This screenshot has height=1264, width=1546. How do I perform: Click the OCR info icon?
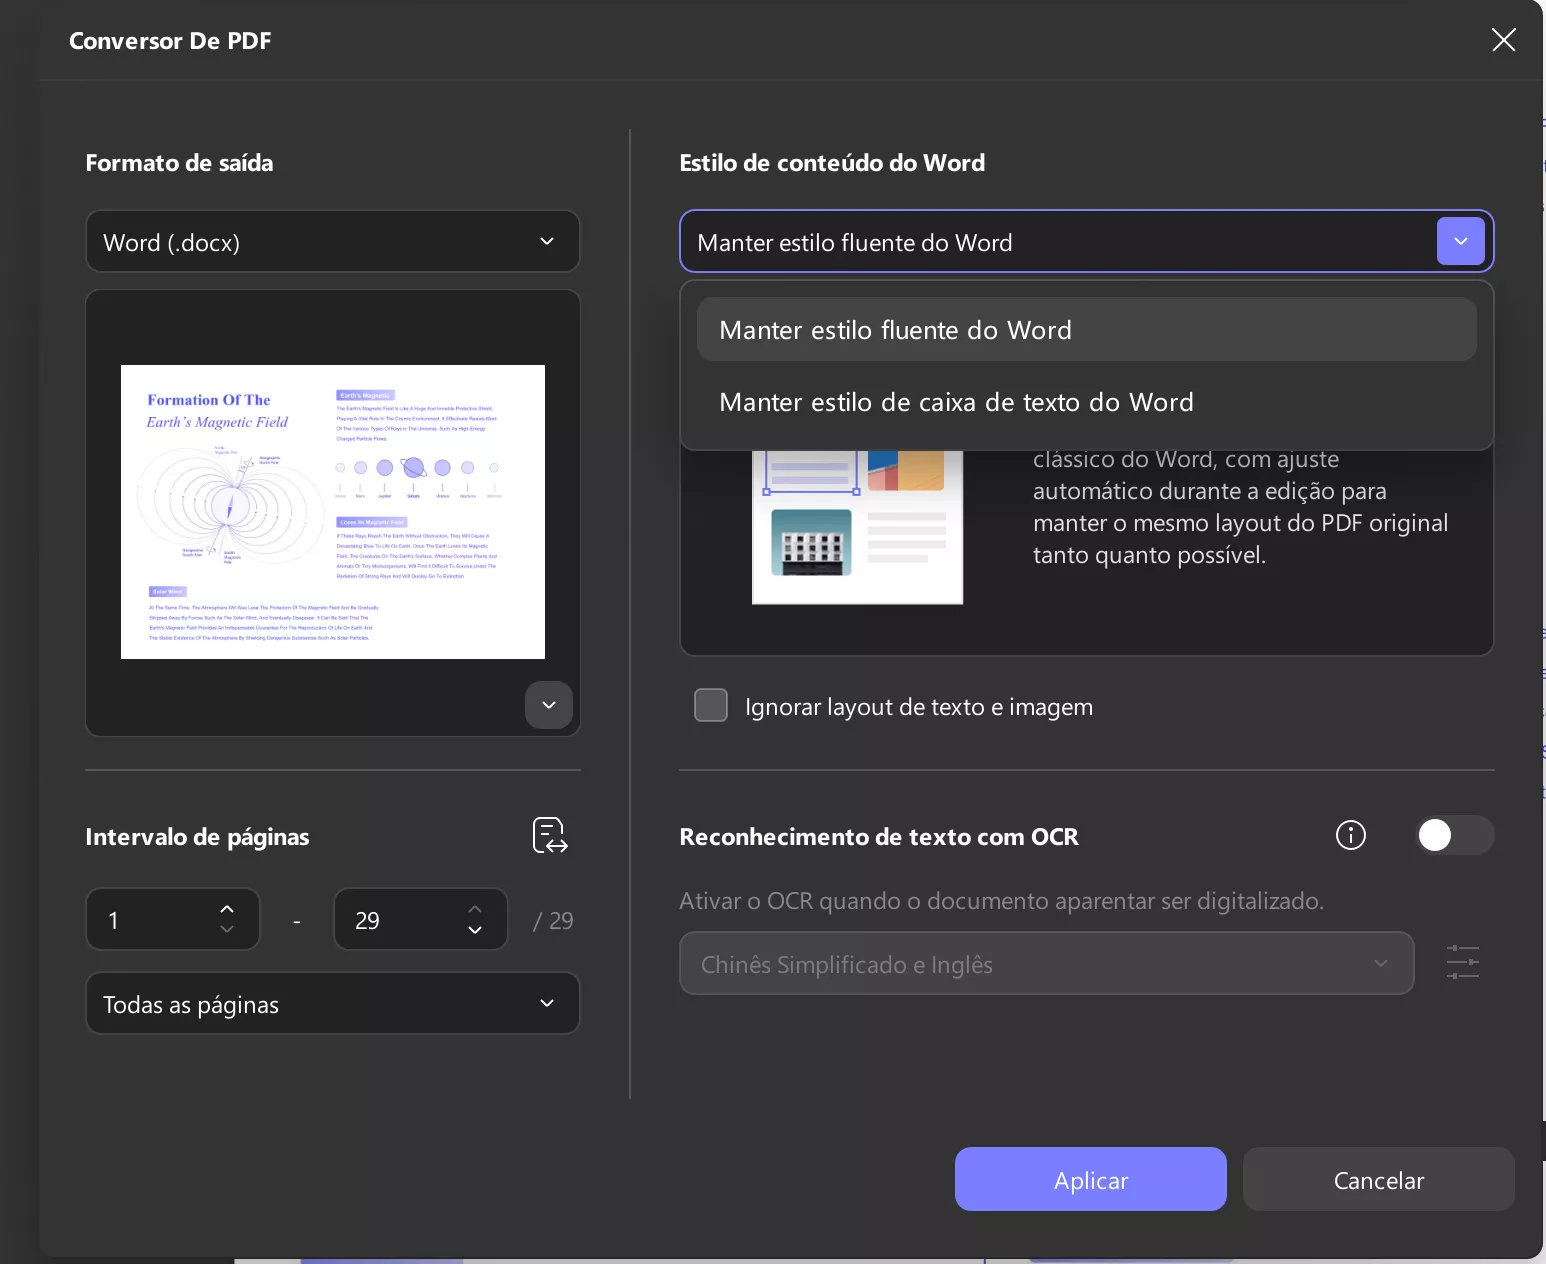pos(1350,835)
